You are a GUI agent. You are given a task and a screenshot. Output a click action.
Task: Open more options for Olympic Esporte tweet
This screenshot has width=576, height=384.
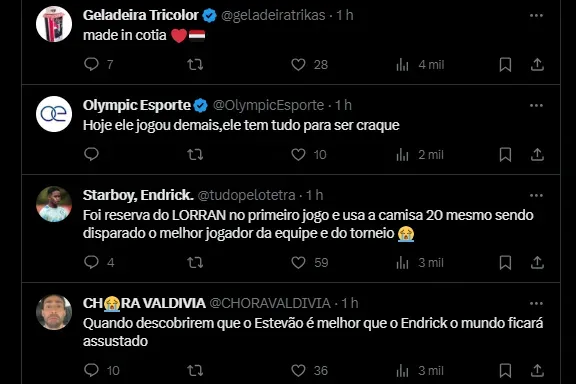(536, 105)
